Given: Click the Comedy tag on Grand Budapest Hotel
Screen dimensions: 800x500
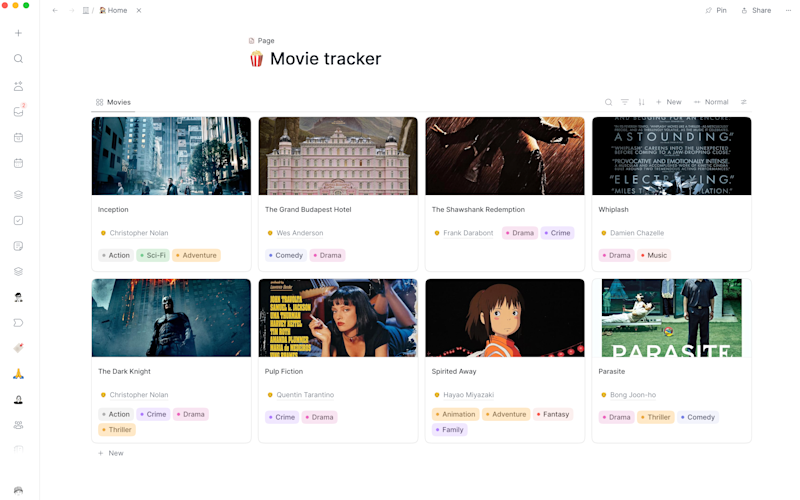Looking at the screenshot, I should (x=286, y=256).
